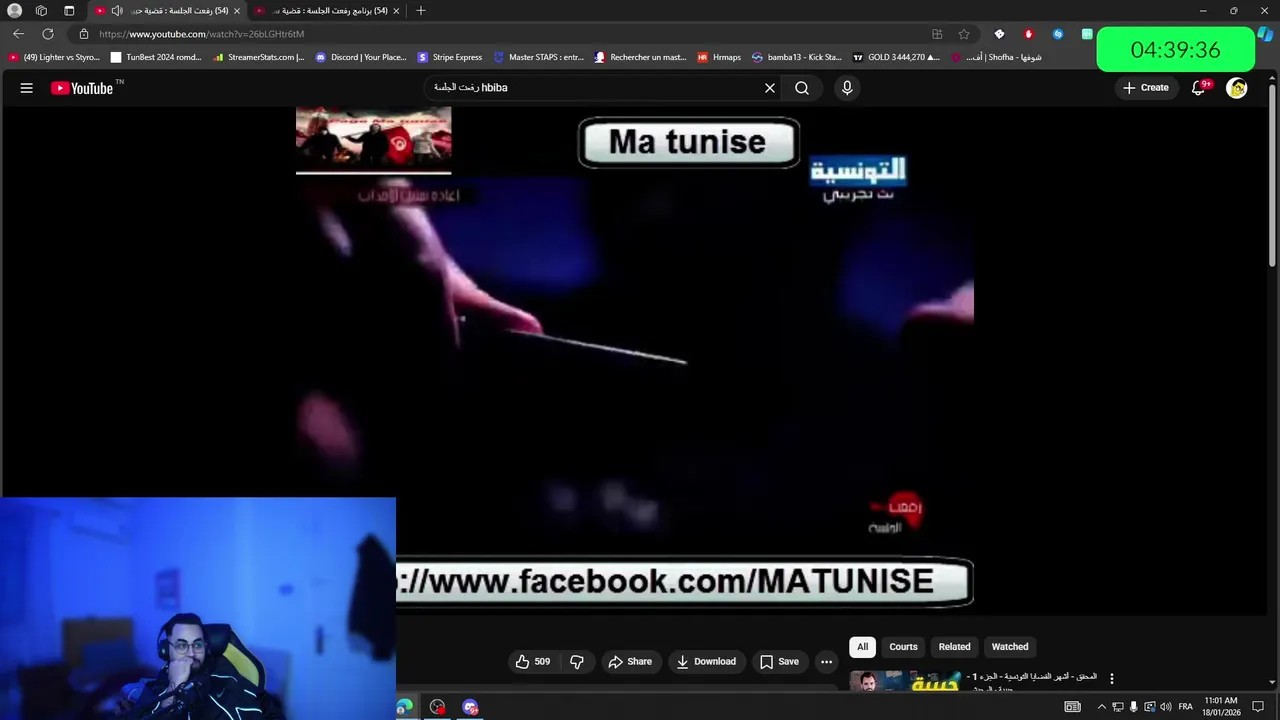
Task: Open the microphone tray icon
Action: (x=1133, y=707)
